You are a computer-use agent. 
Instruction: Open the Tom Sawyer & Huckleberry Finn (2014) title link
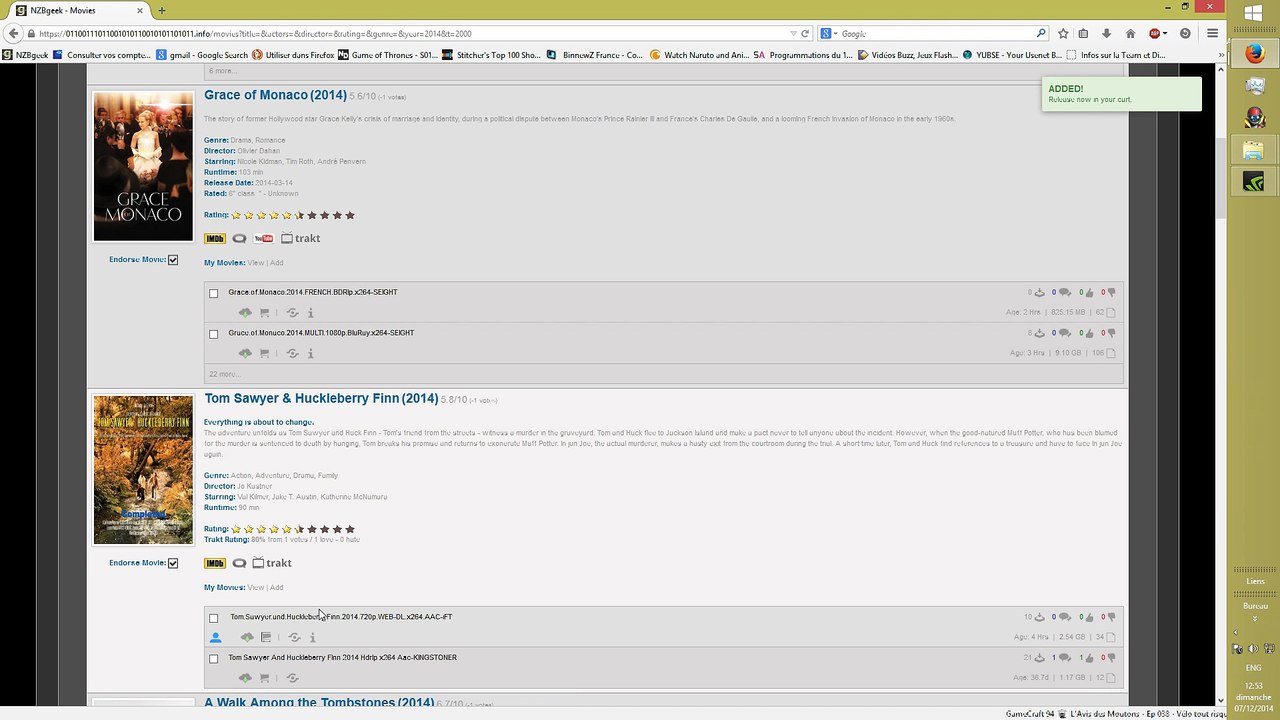[x=321, y=398]
